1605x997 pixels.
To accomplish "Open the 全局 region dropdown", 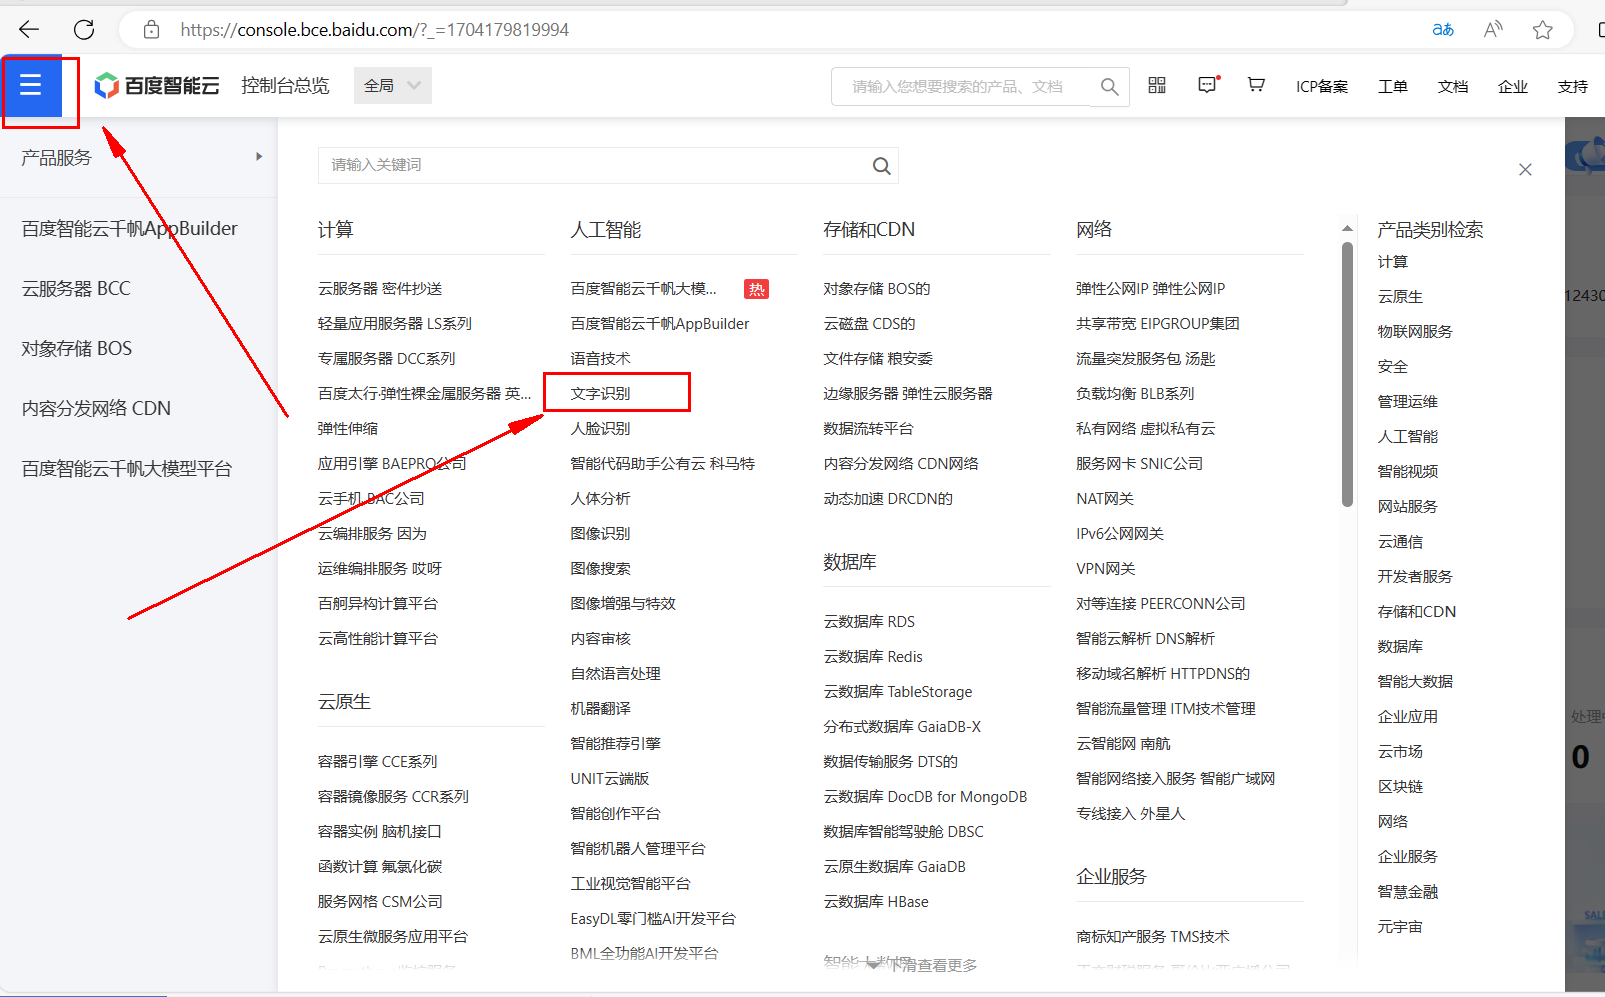I will [x=392, y=86].
